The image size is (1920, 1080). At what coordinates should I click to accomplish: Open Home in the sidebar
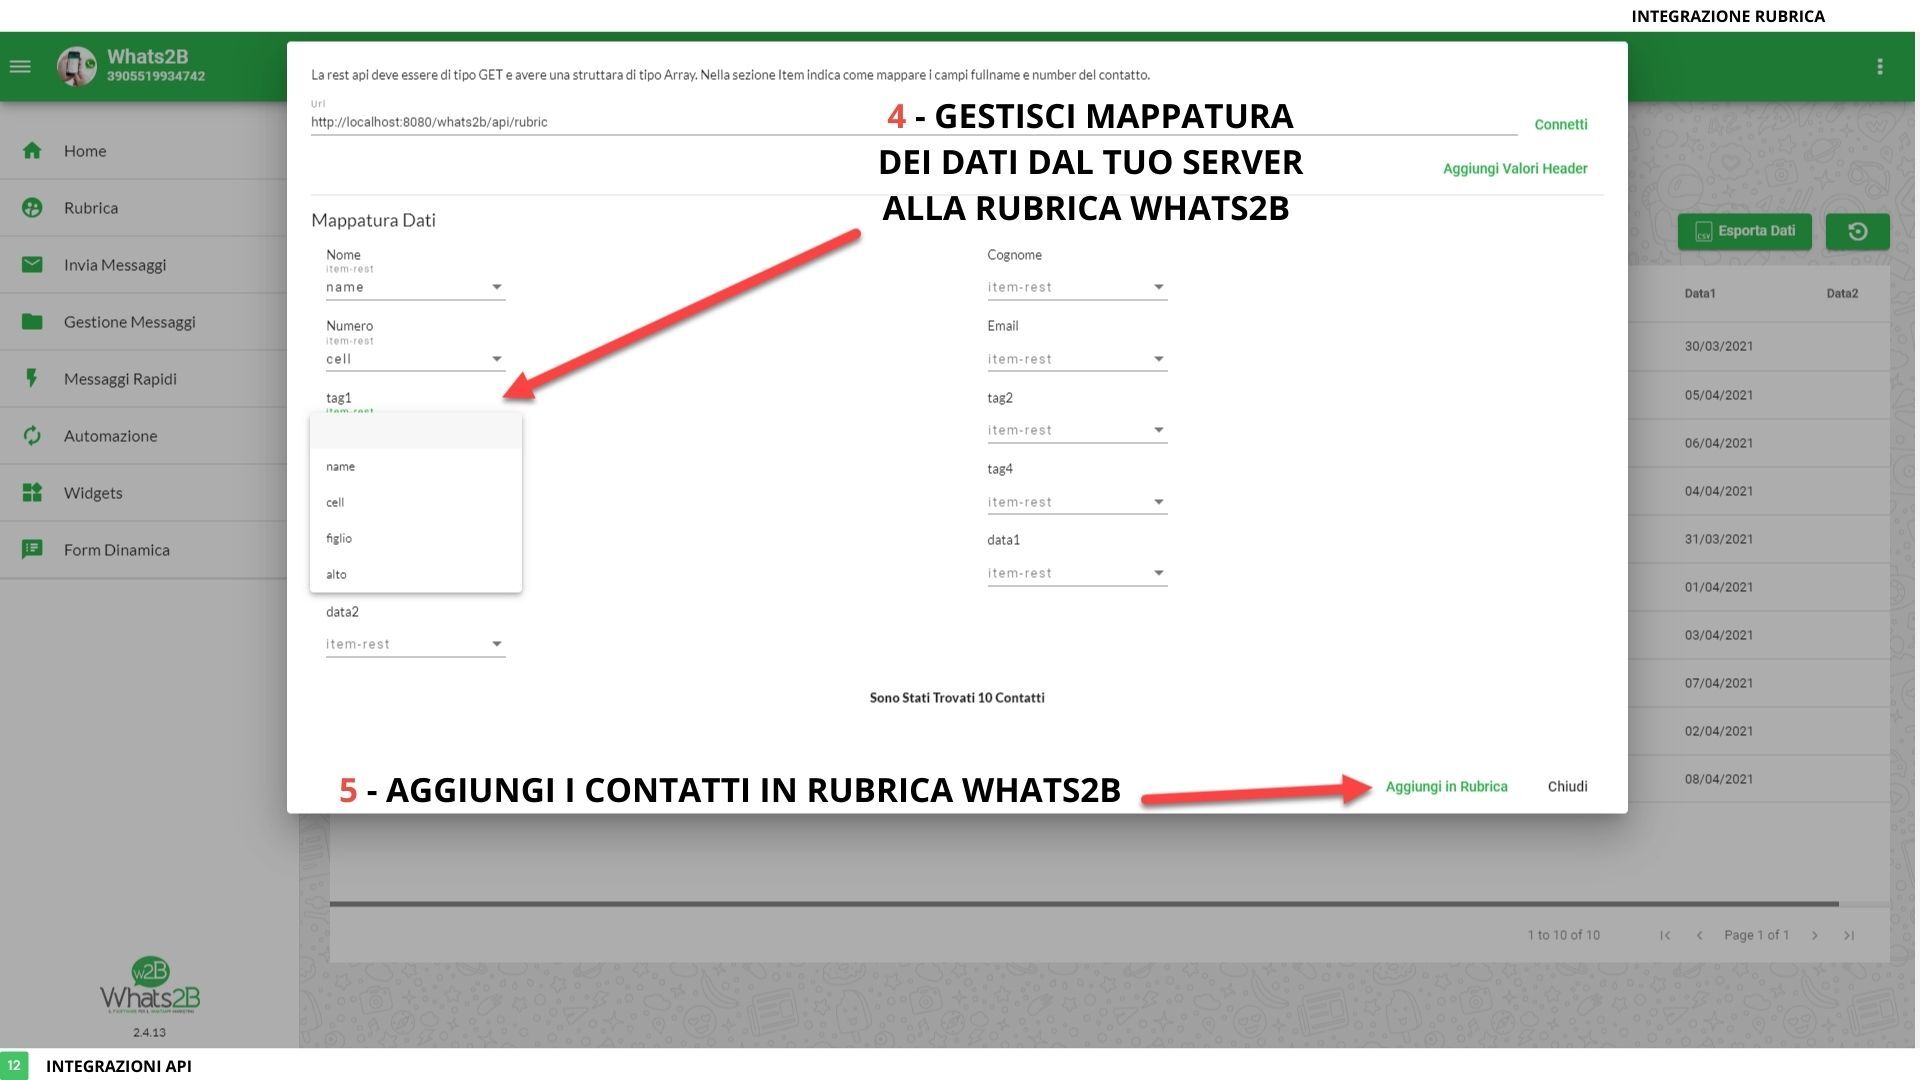tap(144, 151)
